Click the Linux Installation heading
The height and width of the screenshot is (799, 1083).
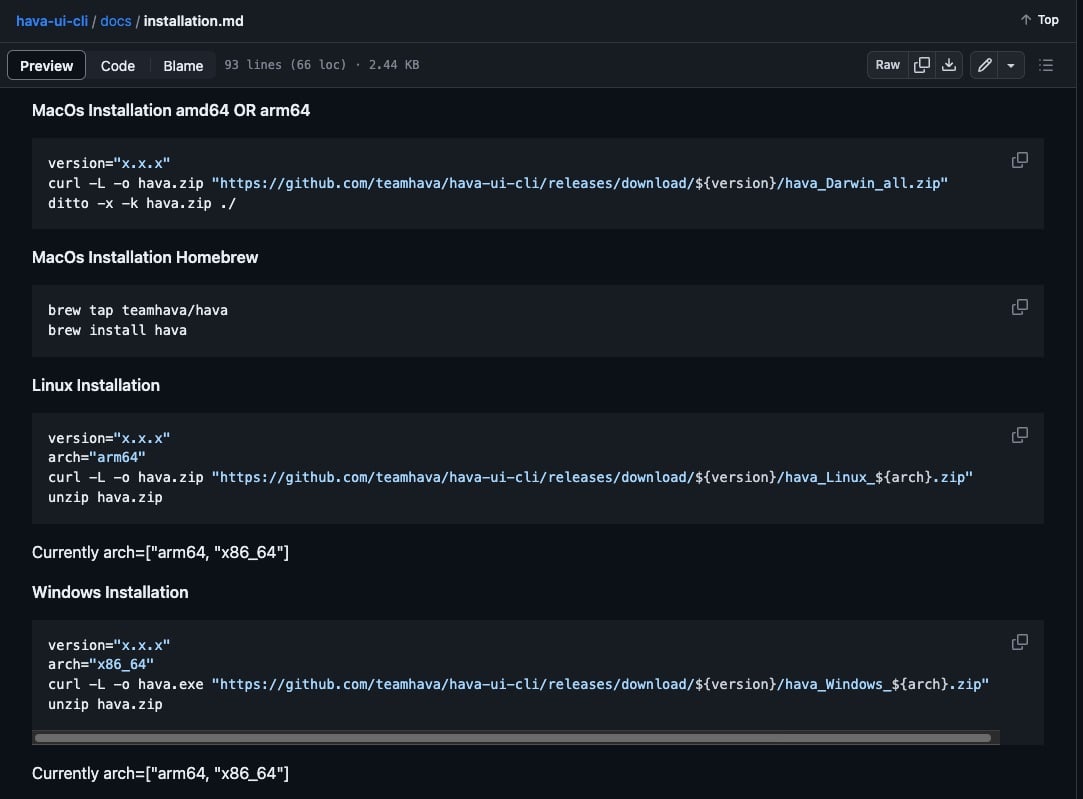[x=96, y=385]
